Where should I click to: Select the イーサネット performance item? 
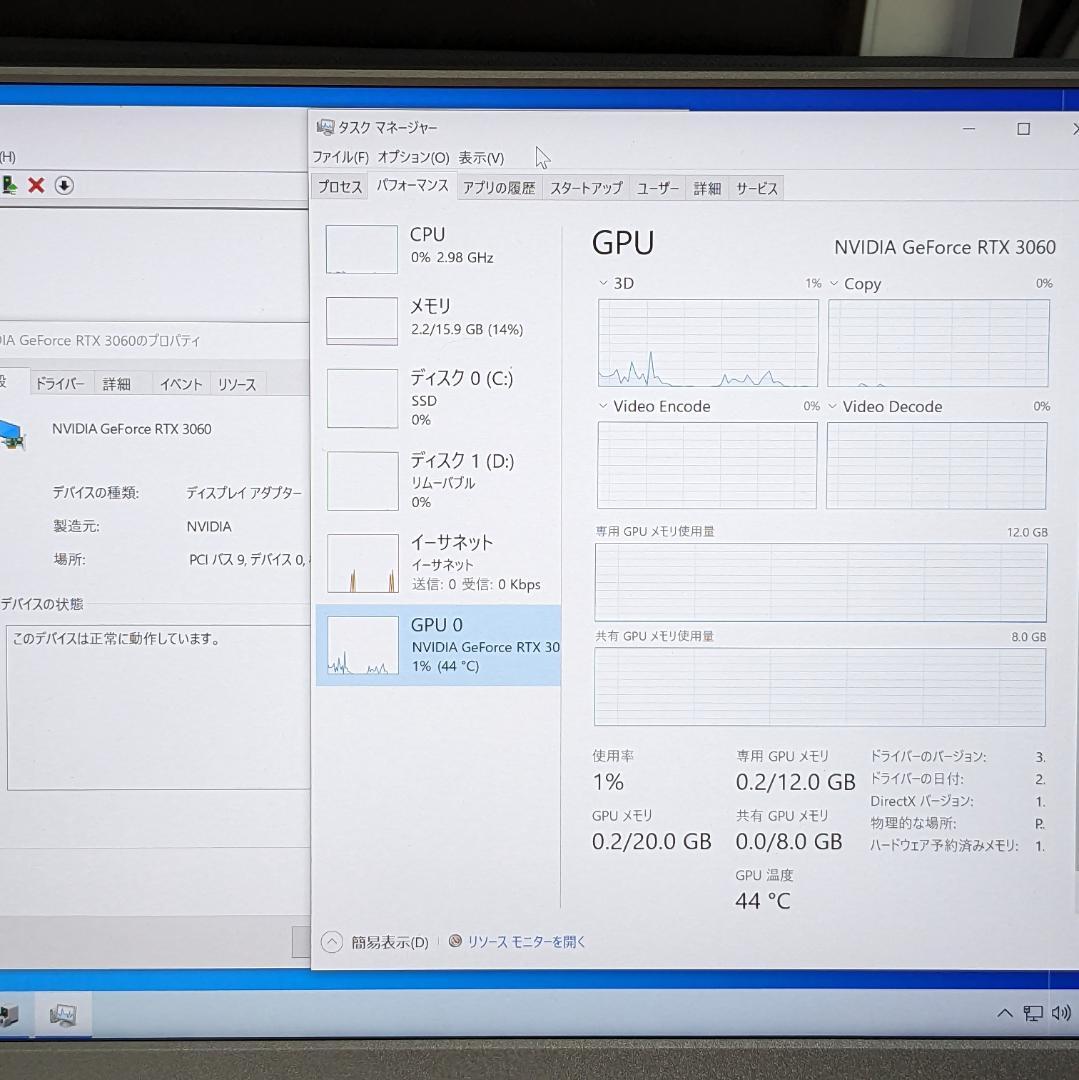[x=439, y=563]
